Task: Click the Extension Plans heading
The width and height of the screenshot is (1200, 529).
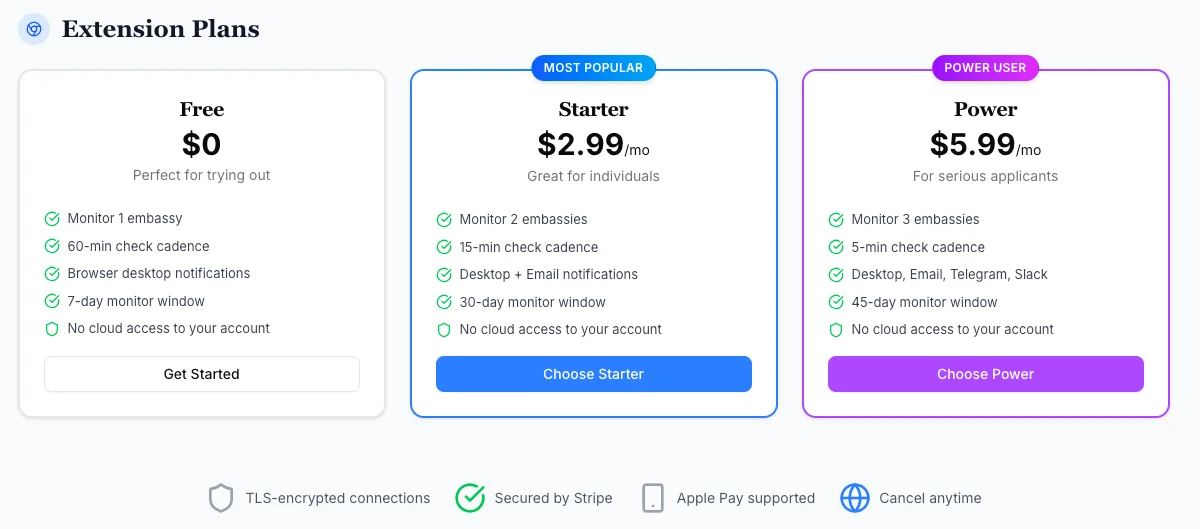Action: pyautogui.click(x=161, y=30)
